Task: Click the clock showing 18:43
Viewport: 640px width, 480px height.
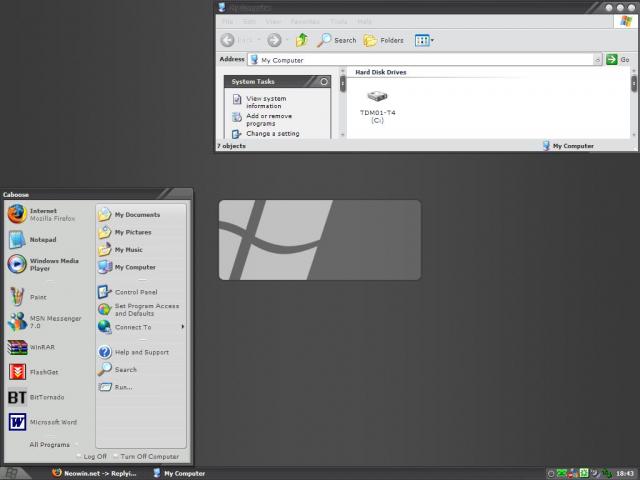Action: [x=625, y=473]
